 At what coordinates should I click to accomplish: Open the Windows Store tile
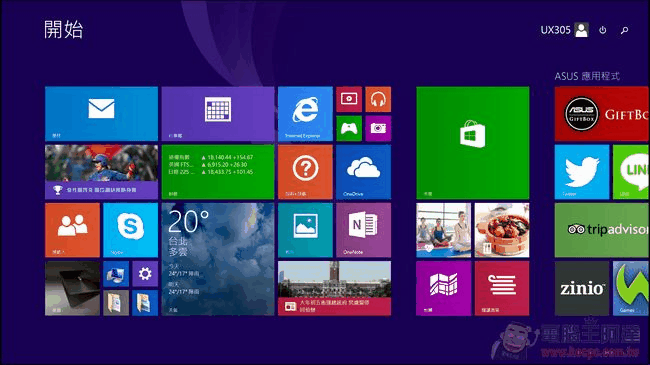pos(473,143)
